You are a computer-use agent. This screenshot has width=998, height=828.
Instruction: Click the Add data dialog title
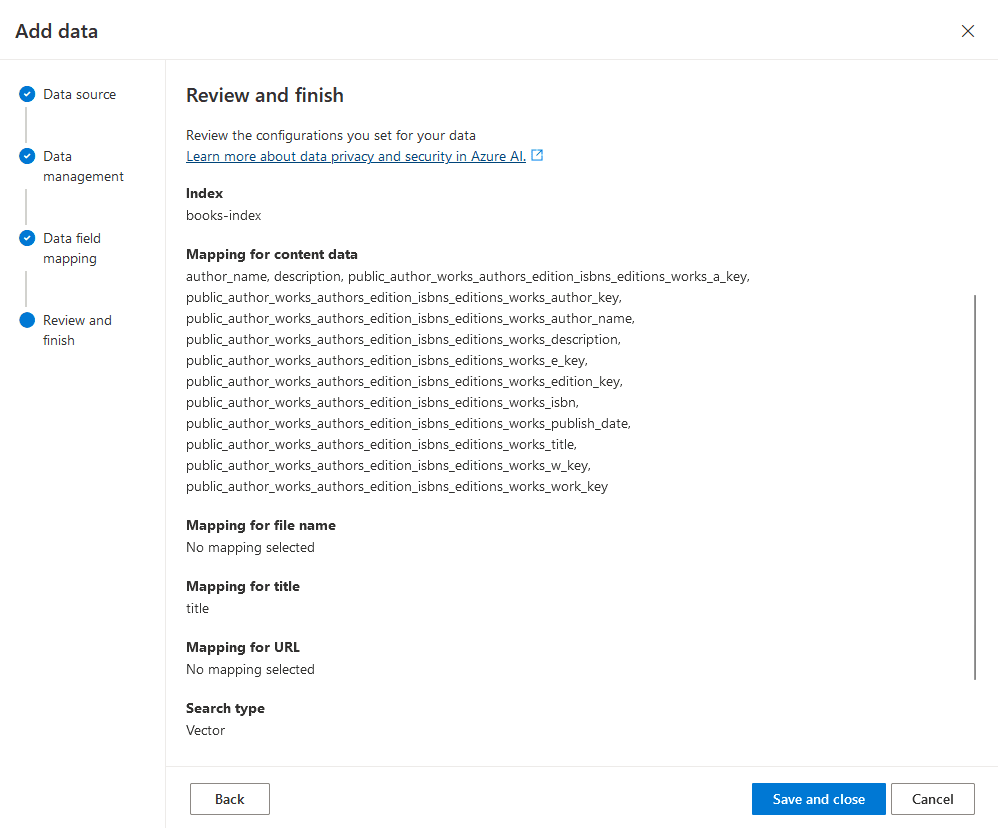[x=56, y=31]
